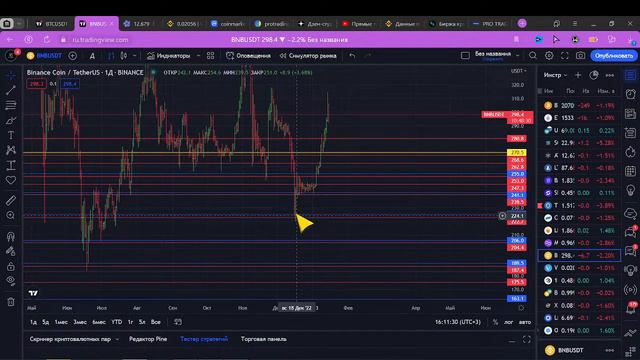Select the 1мес time range
Viewport: 640px width, 360px height.
click(x=61, y=322)
